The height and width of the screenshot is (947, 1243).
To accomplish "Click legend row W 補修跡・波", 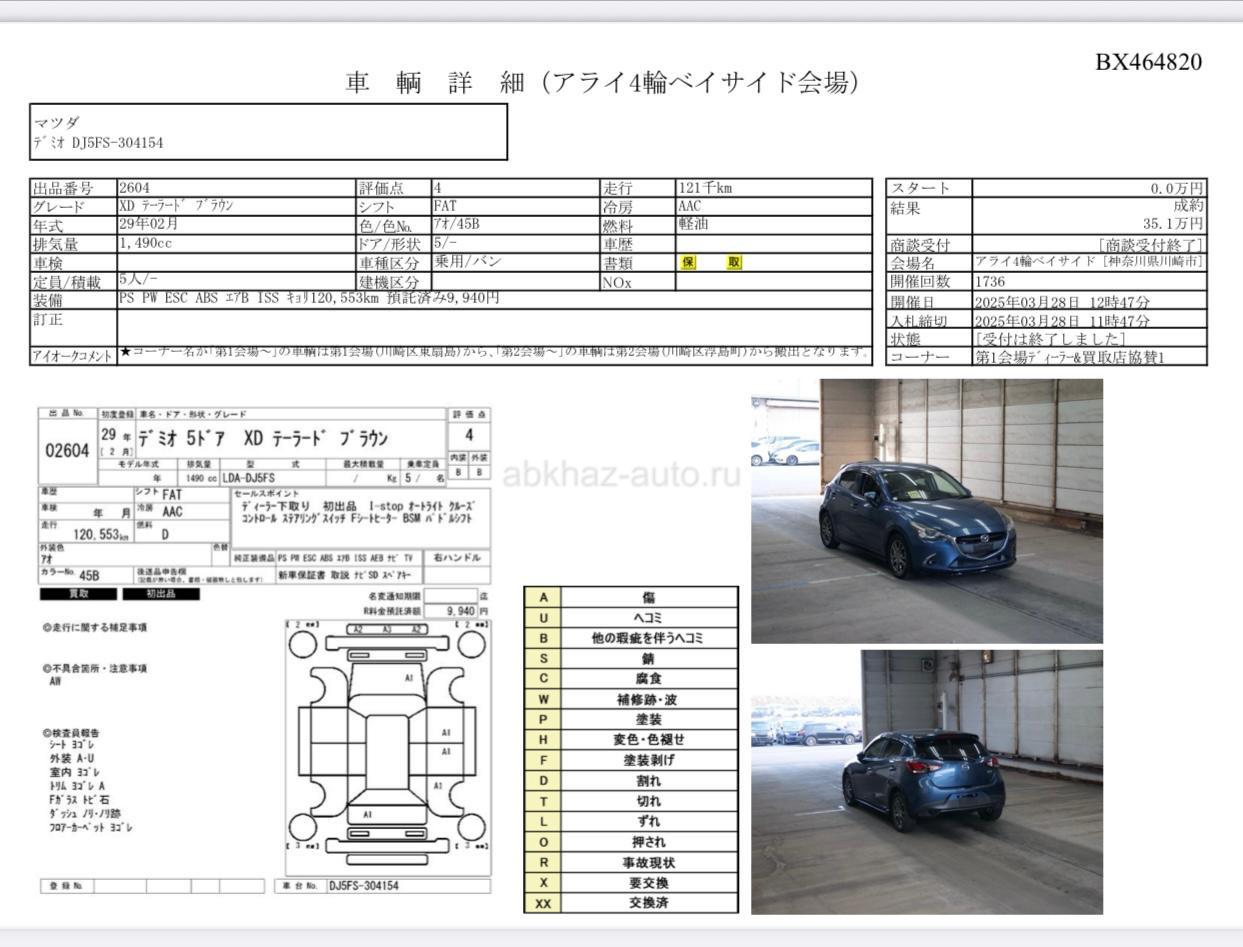I will [631, 699].
